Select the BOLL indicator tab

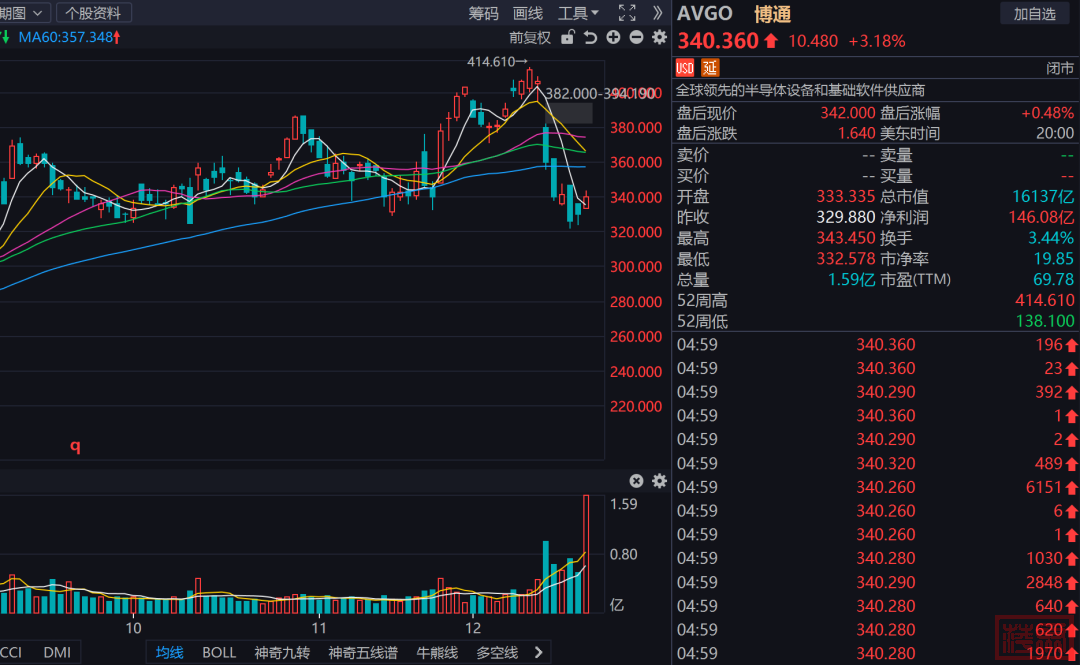point(219,653)
